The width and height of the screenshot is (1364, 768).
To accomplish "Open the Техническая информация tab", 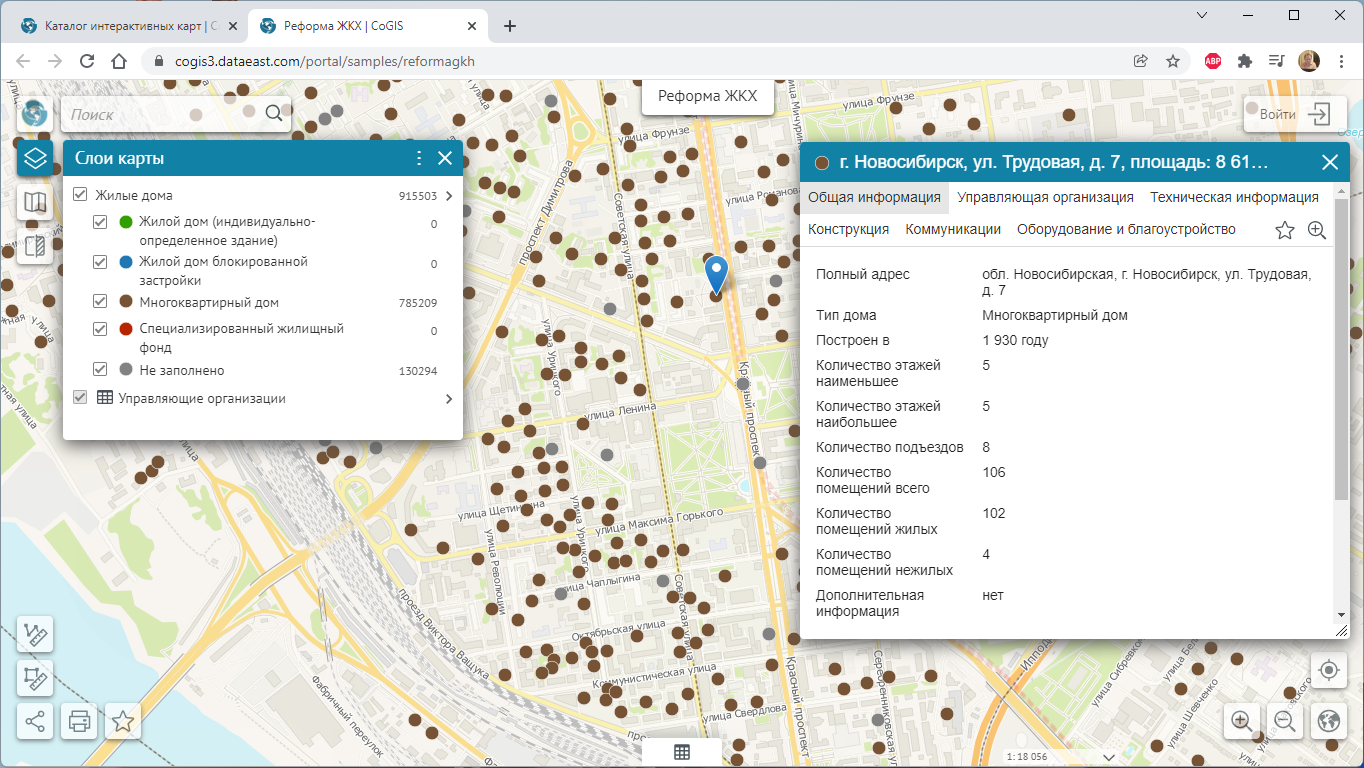I will click(x=1234, y=197).
